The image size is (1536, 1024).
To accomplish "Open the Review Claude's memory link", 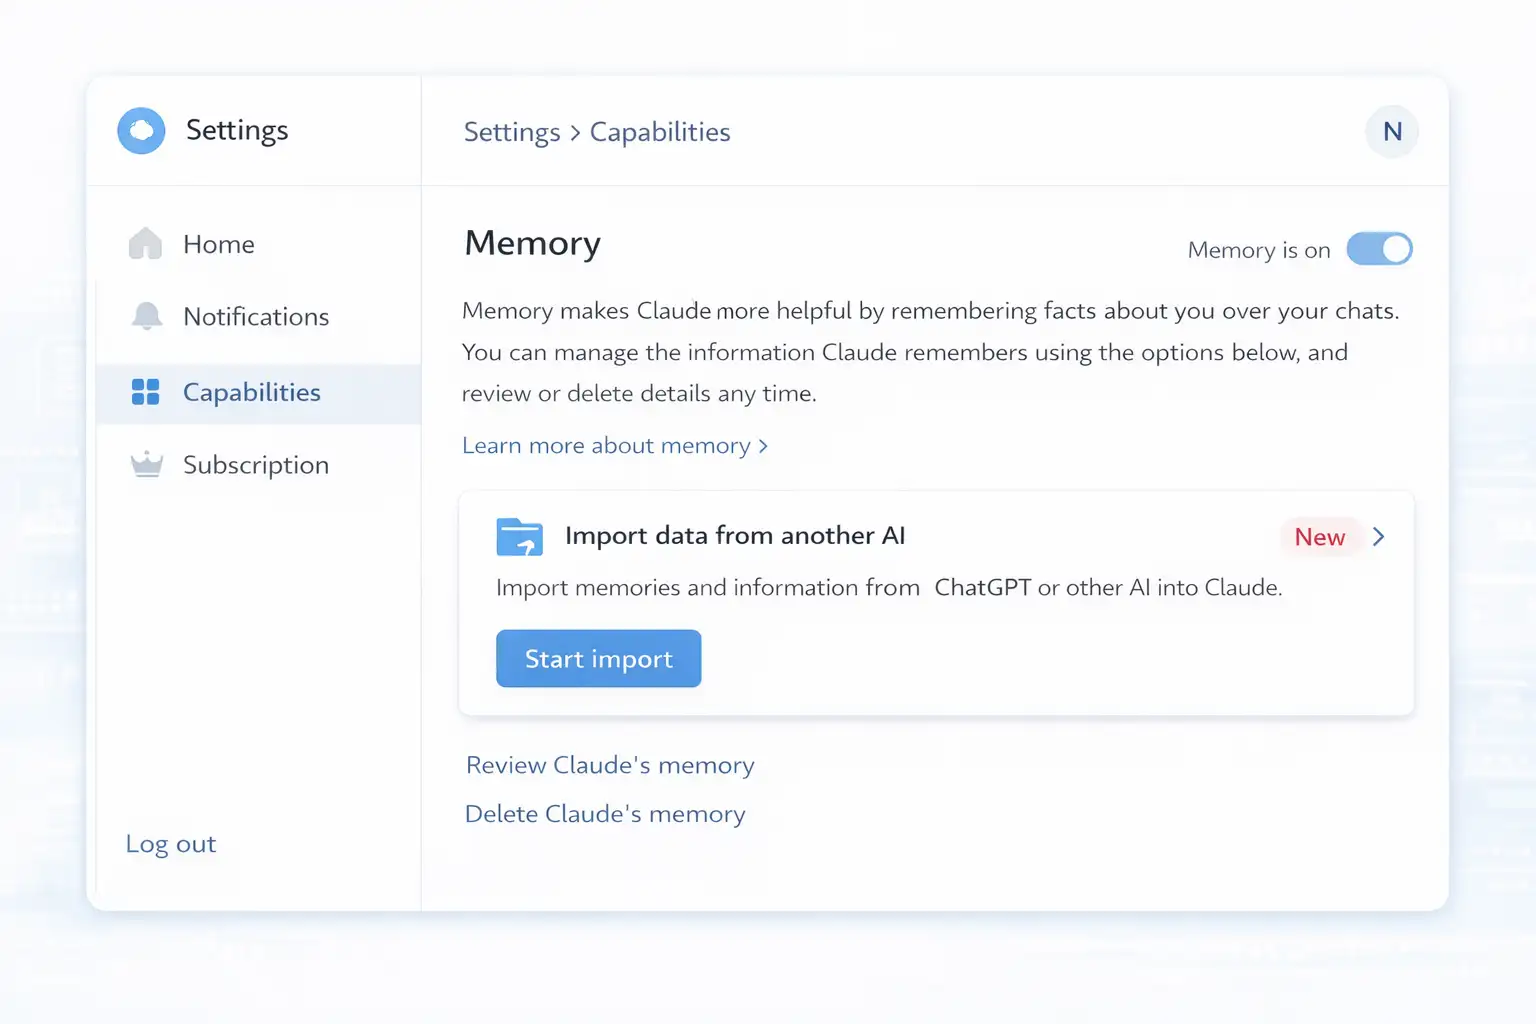I will [610, 765].
